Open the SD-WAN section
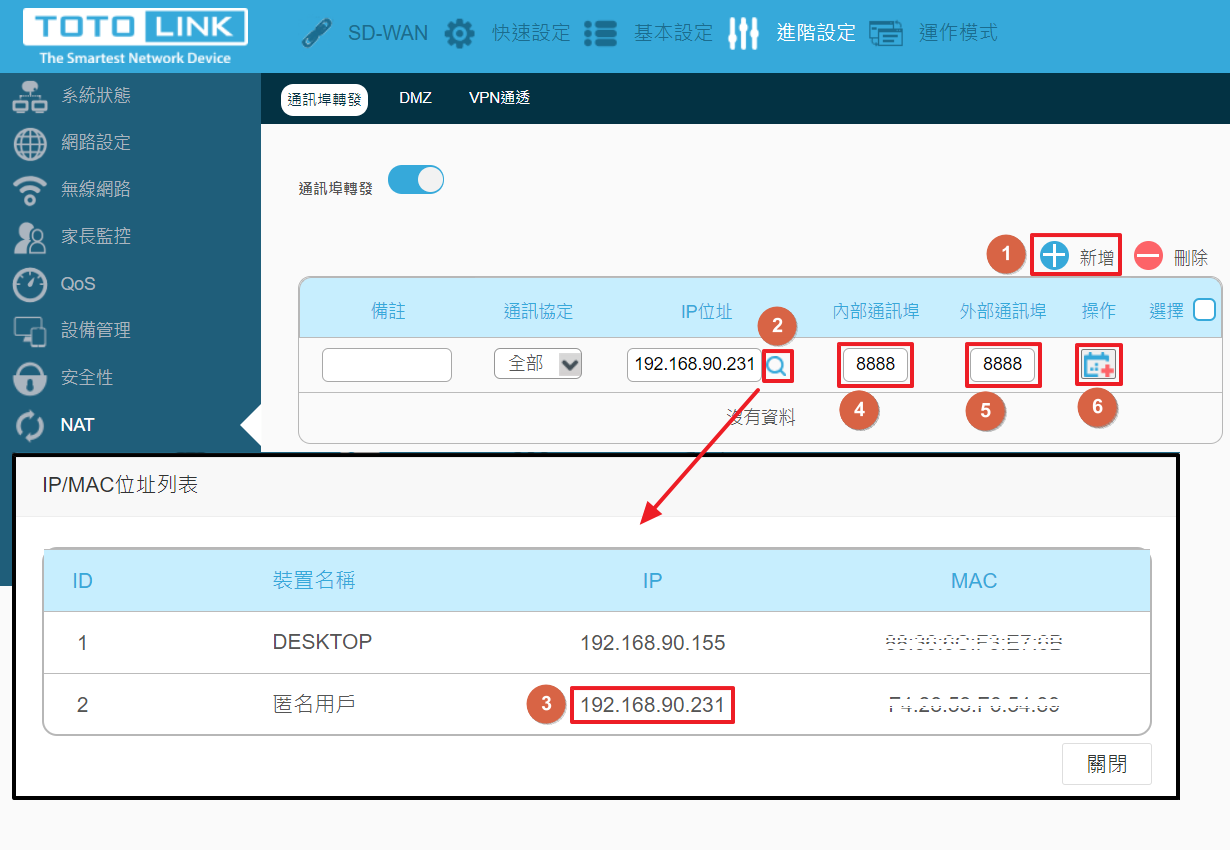The image size is (1230, 850). point(387,33)
